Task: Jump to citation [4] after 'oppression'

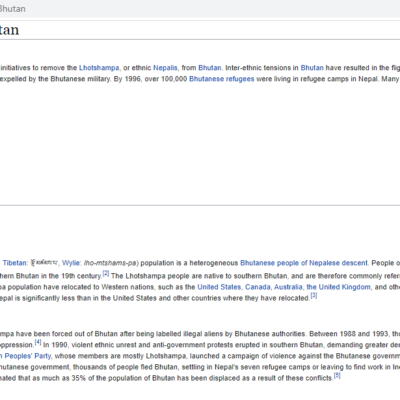Action: 38,342
